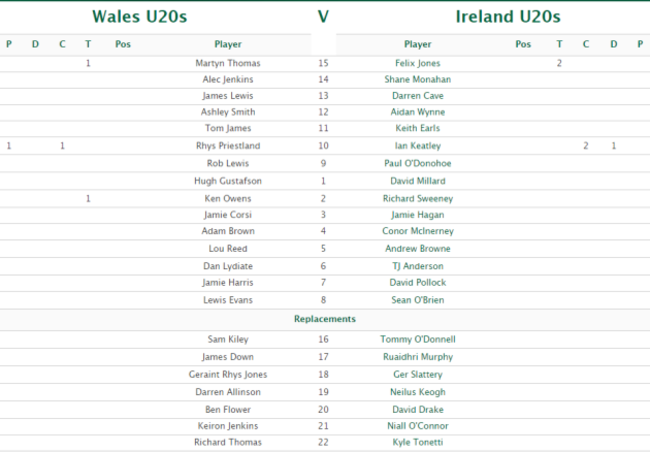Select replacement Sam Kiley
The height and width of the screenshot is (452, 650).
tap(228, 339)
